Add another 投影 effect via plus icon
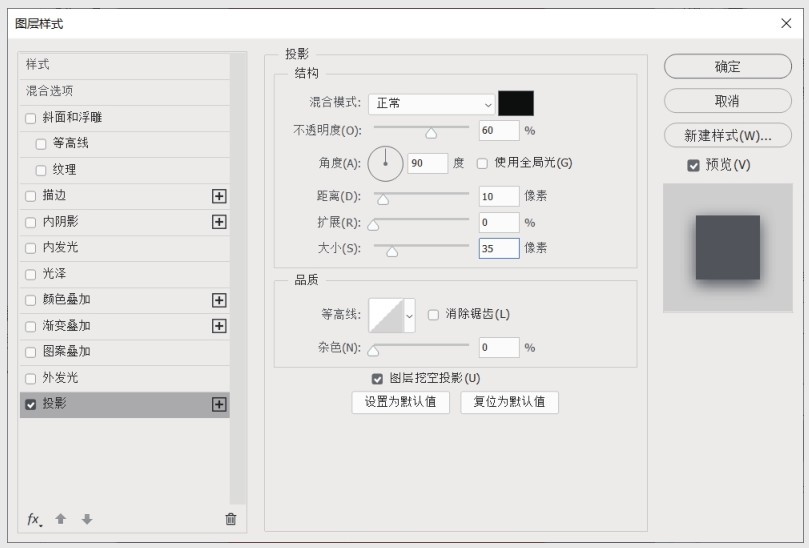809x548 pixels. 219,405
